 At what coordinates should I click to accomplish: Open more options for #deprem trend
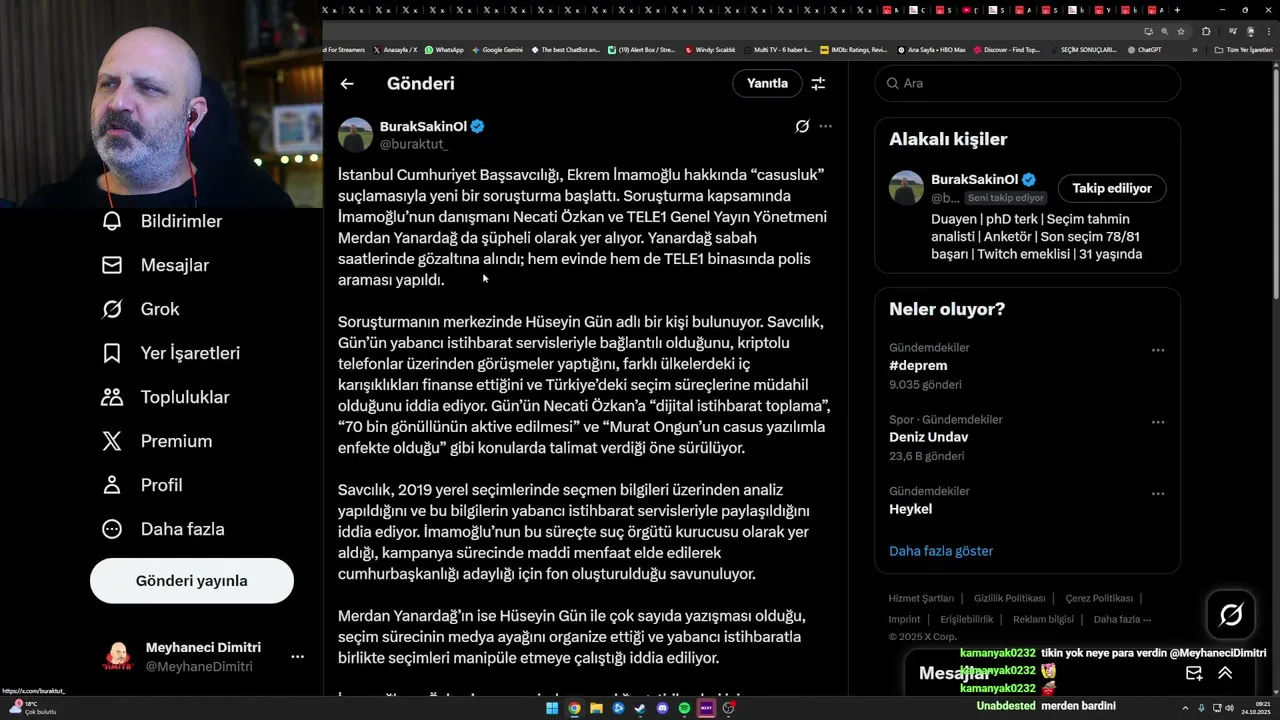tap(1158, 350)
